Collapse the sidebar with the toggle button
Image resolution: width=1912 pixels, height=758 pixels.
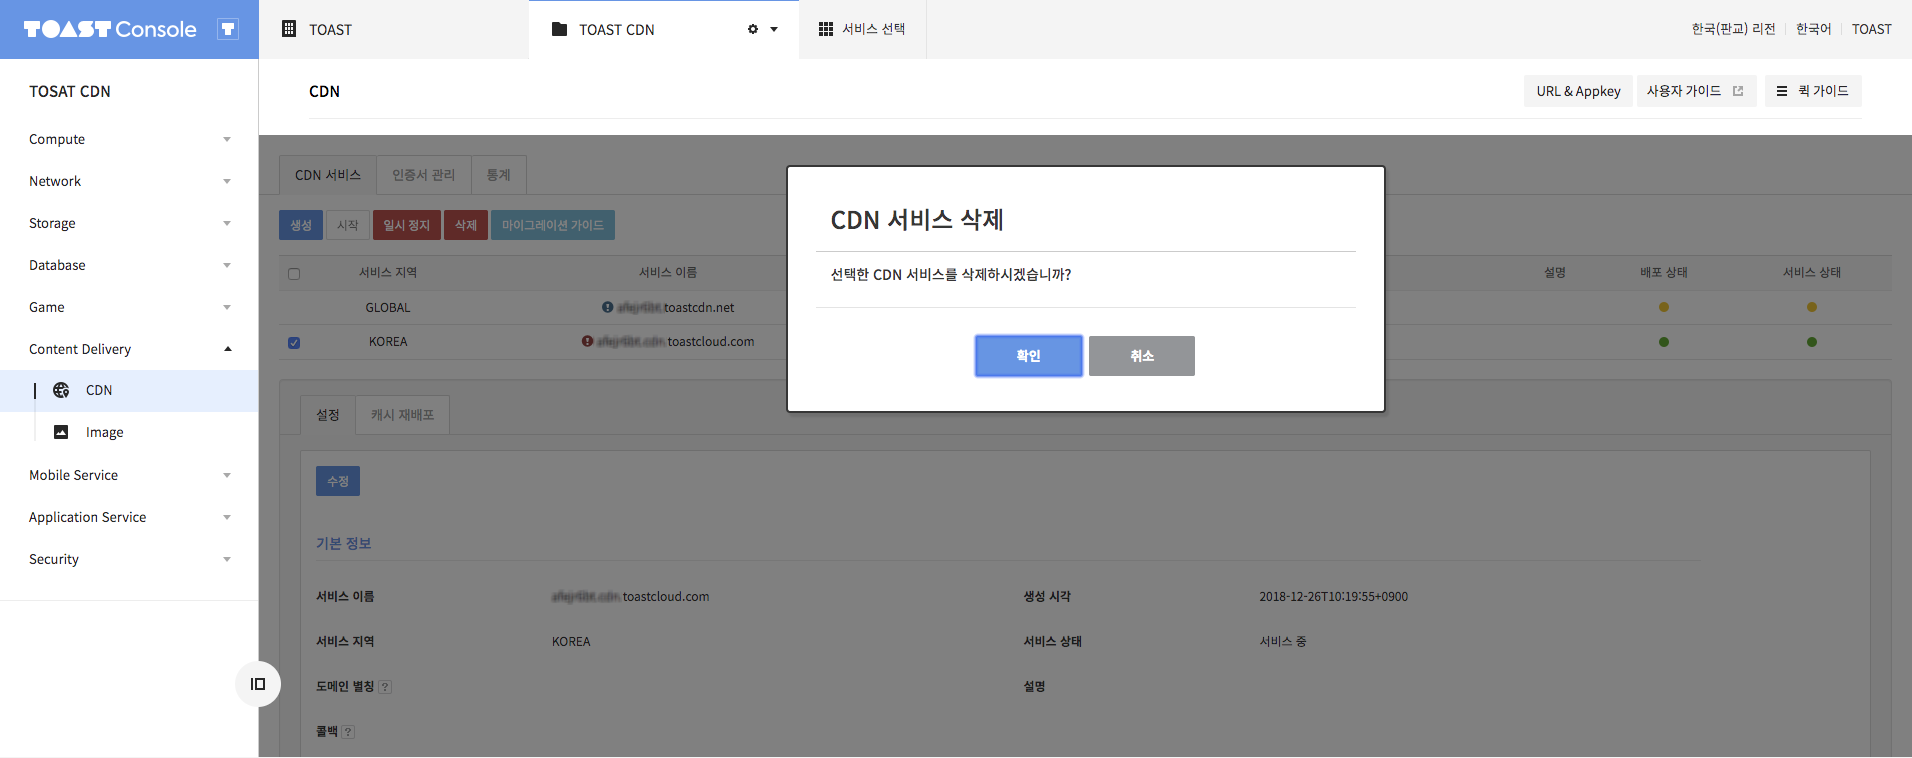pos(258,684)
